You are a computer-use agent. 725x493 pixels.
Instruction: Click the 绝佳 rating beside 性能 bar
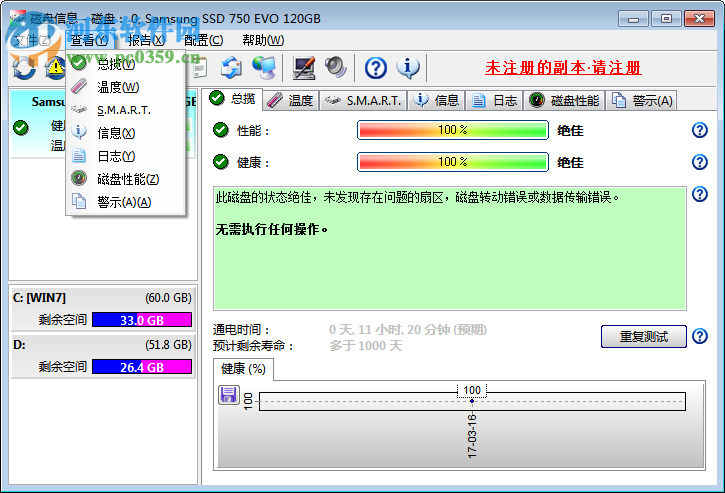pos(570,130)
